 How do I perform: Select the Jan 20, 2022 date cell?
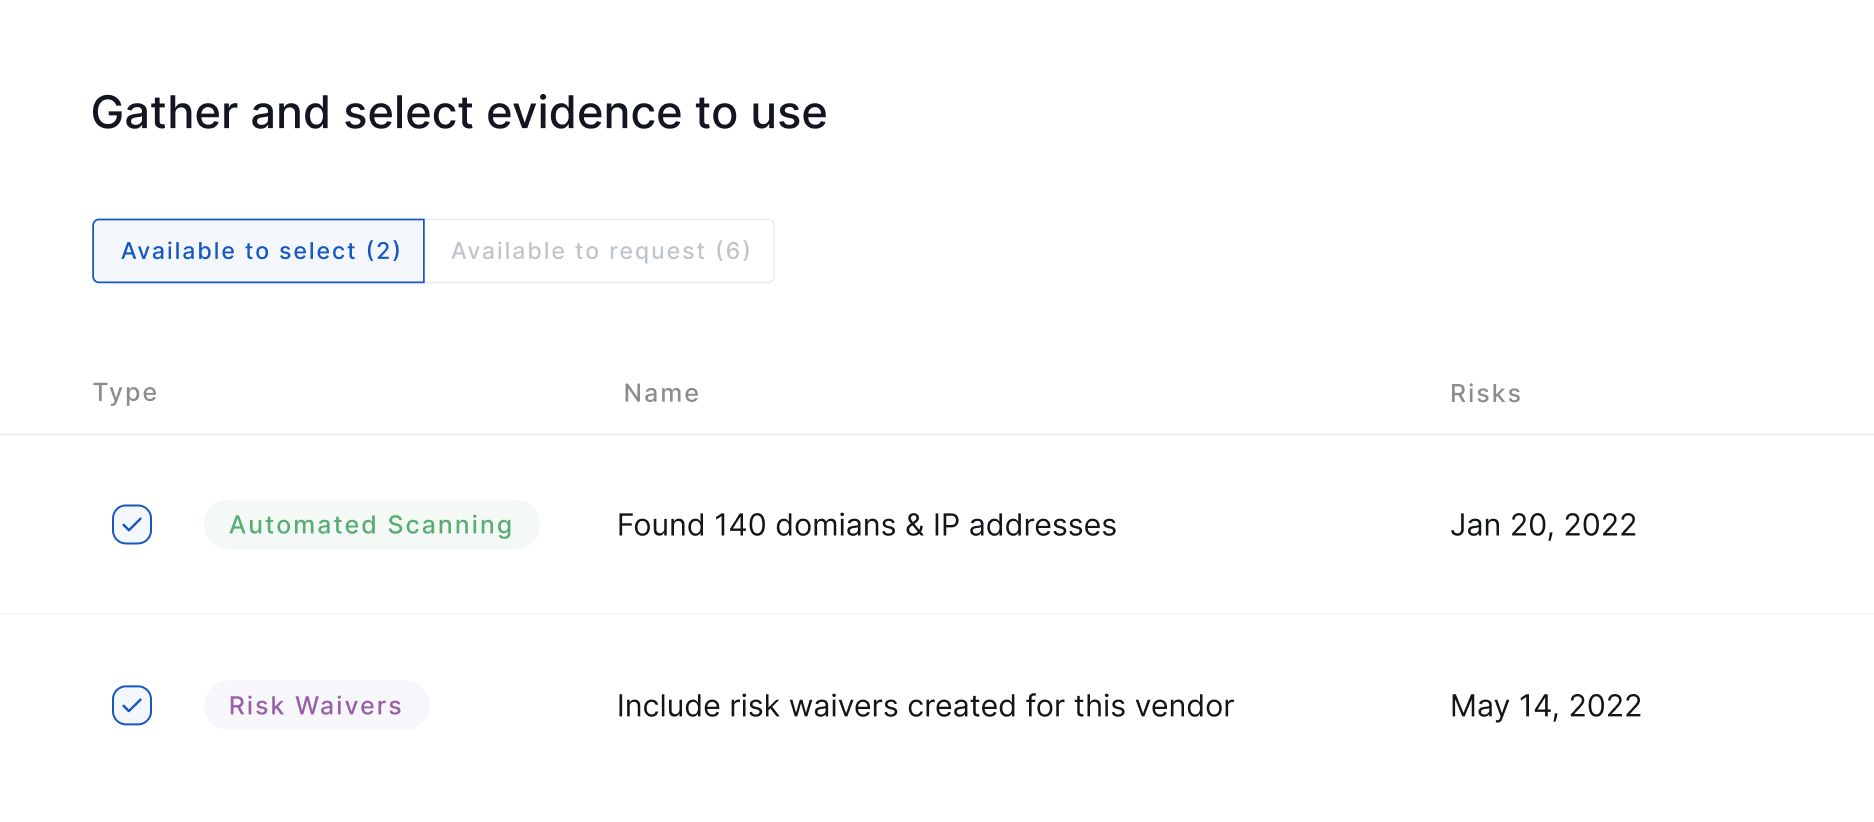[x=1543, y=525]
